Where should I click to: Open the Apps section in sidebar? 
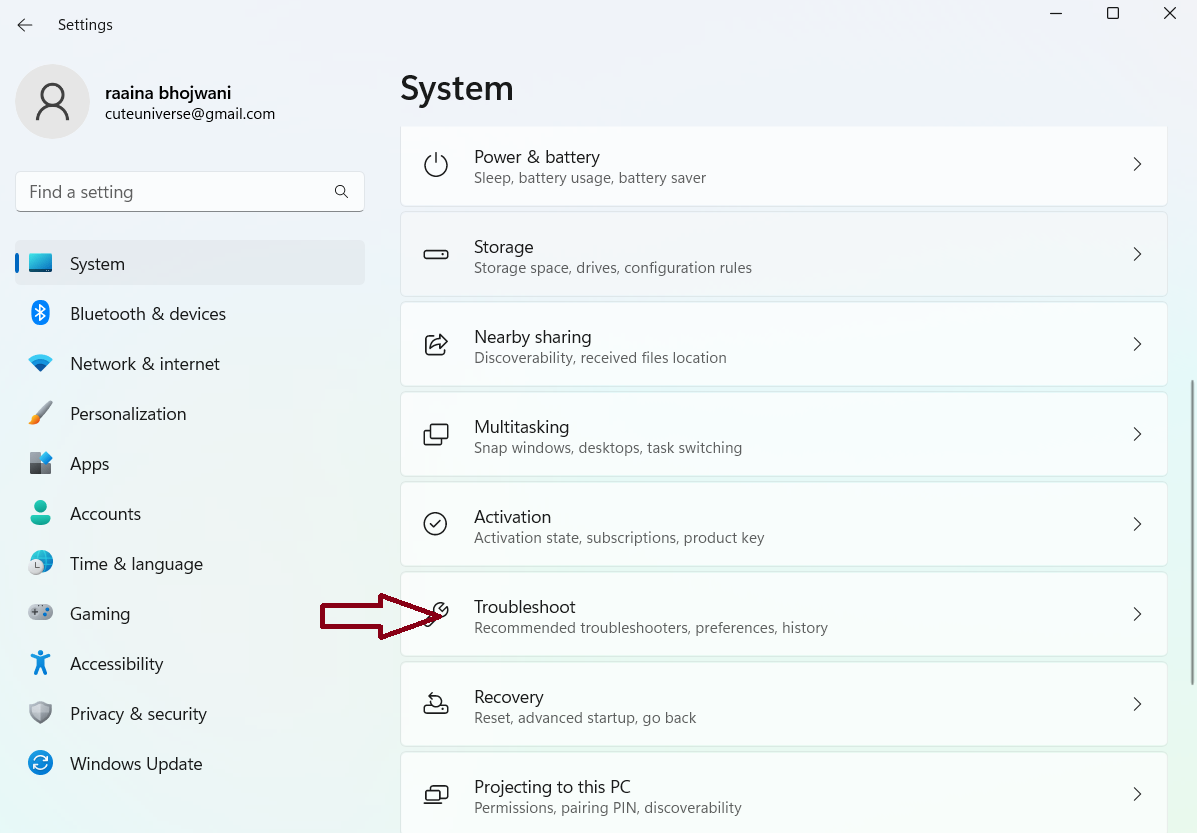coord(89,464)
